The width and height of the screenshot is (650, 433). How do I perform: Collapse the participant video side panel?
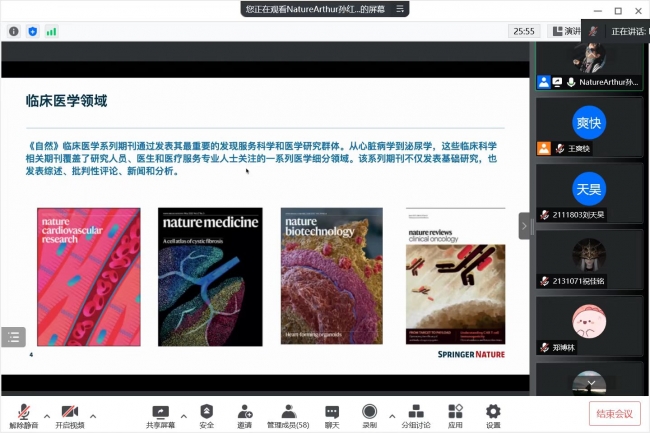tap(524, 226)
